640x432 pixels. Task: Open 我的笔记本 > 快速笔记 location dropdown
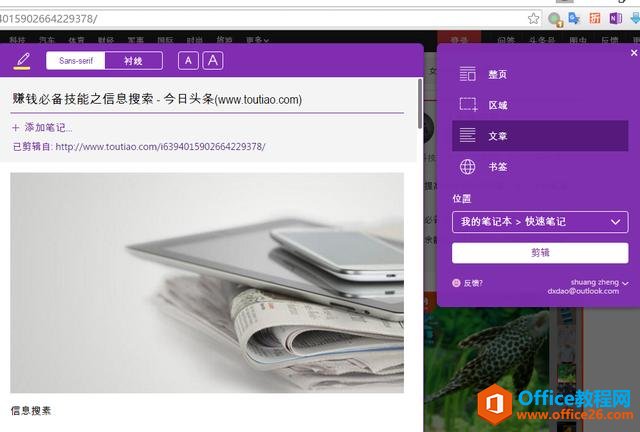[x=540, y=222]
